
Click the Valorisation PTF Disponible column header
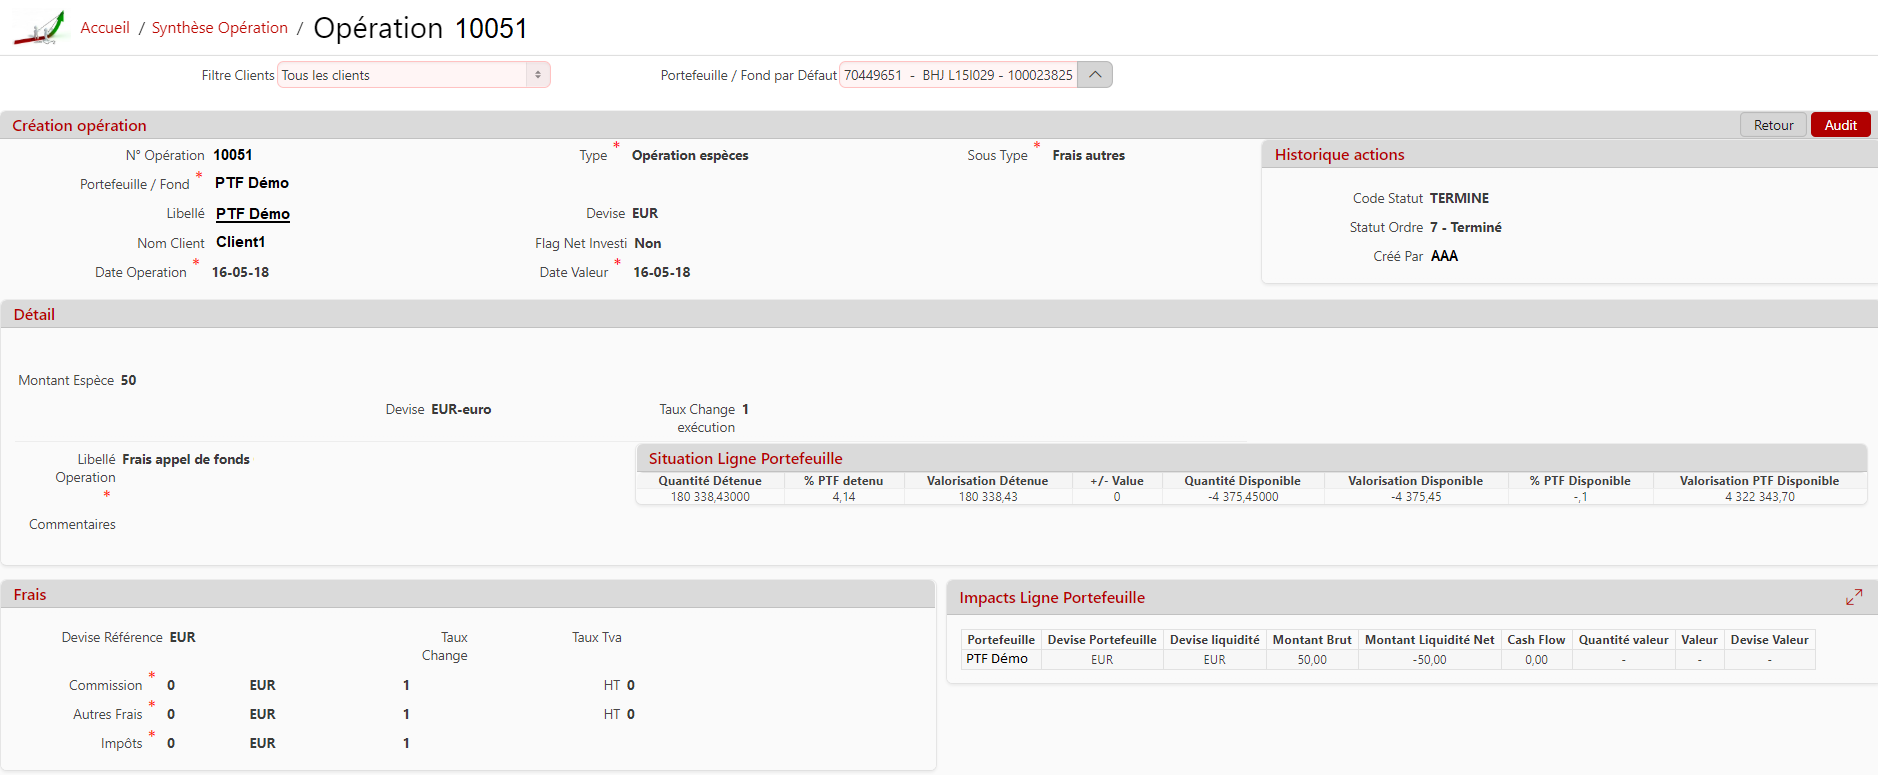(x=1758, y=481)
